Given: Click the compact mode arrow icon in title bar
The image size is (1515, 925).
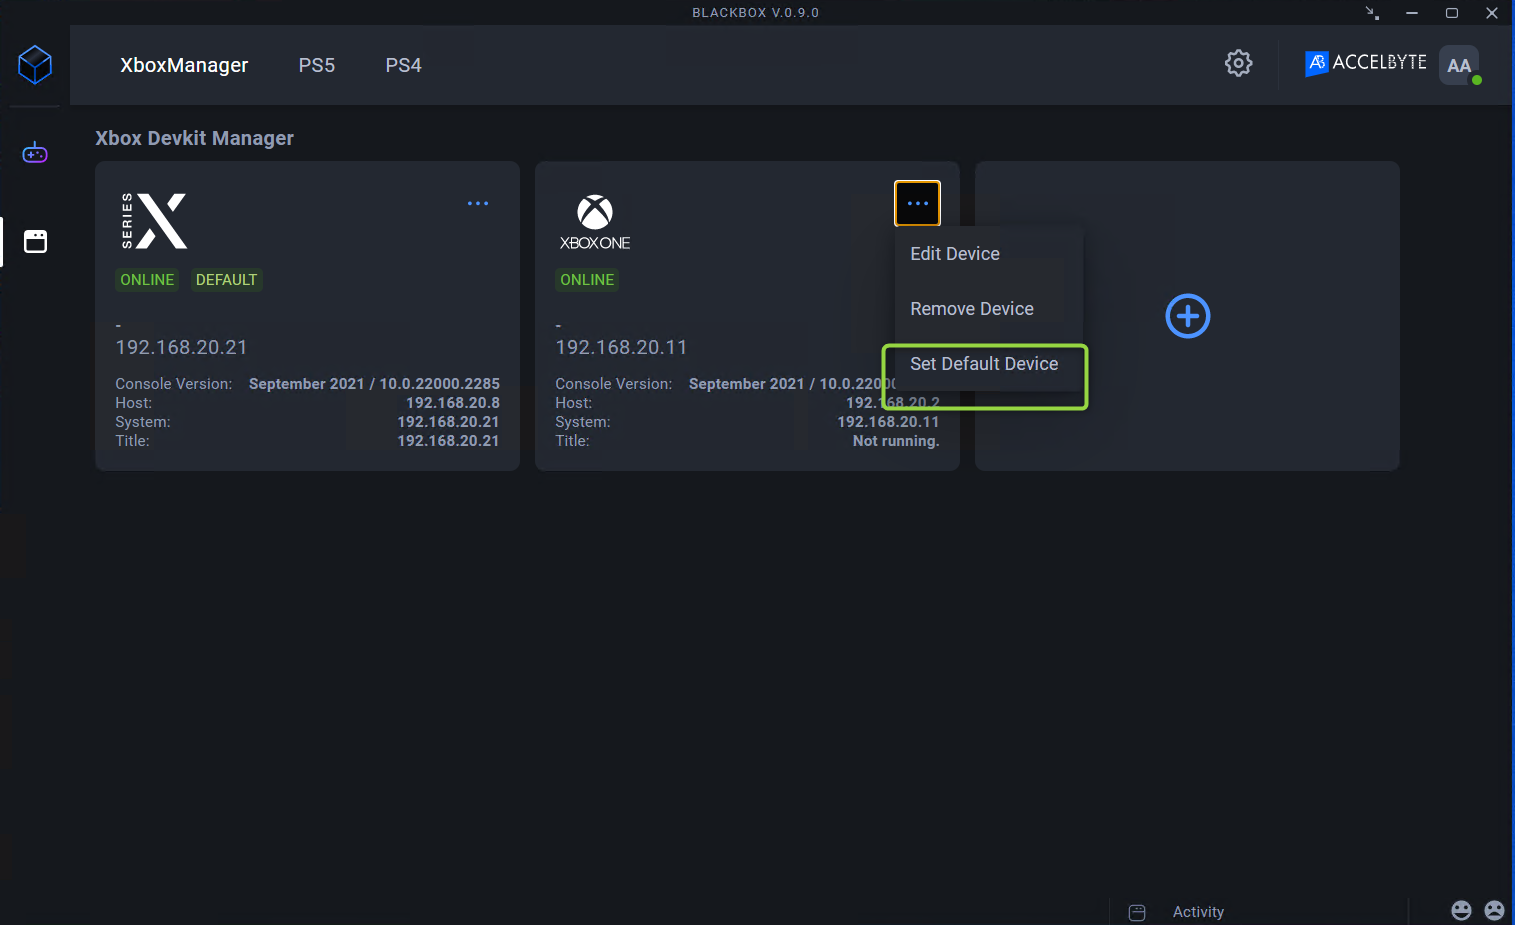Looking at the screenshot, I should pos(1372,13).
